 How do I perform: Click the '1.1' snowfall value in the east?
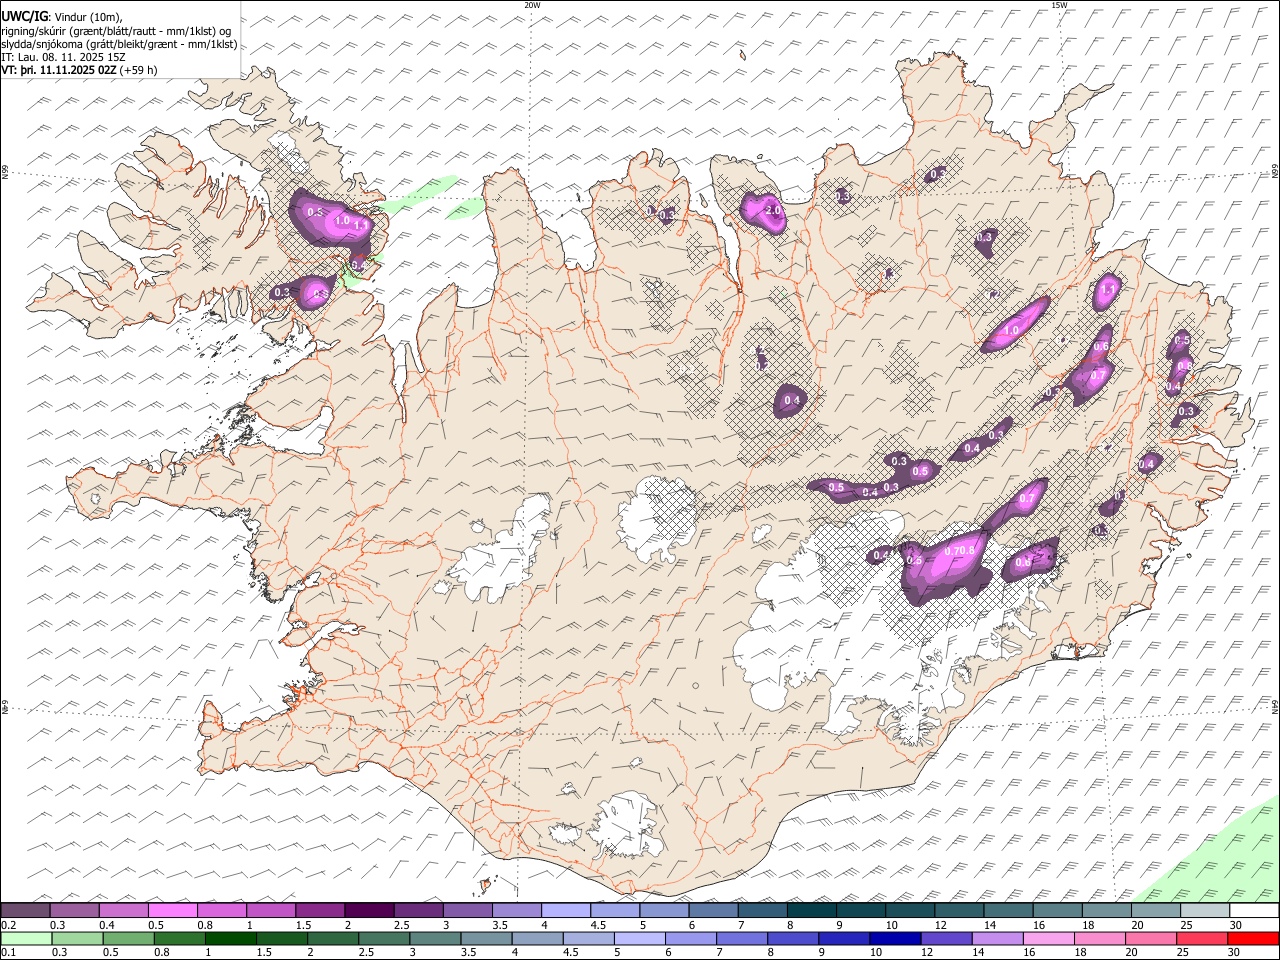click(x=1107, y=291)
